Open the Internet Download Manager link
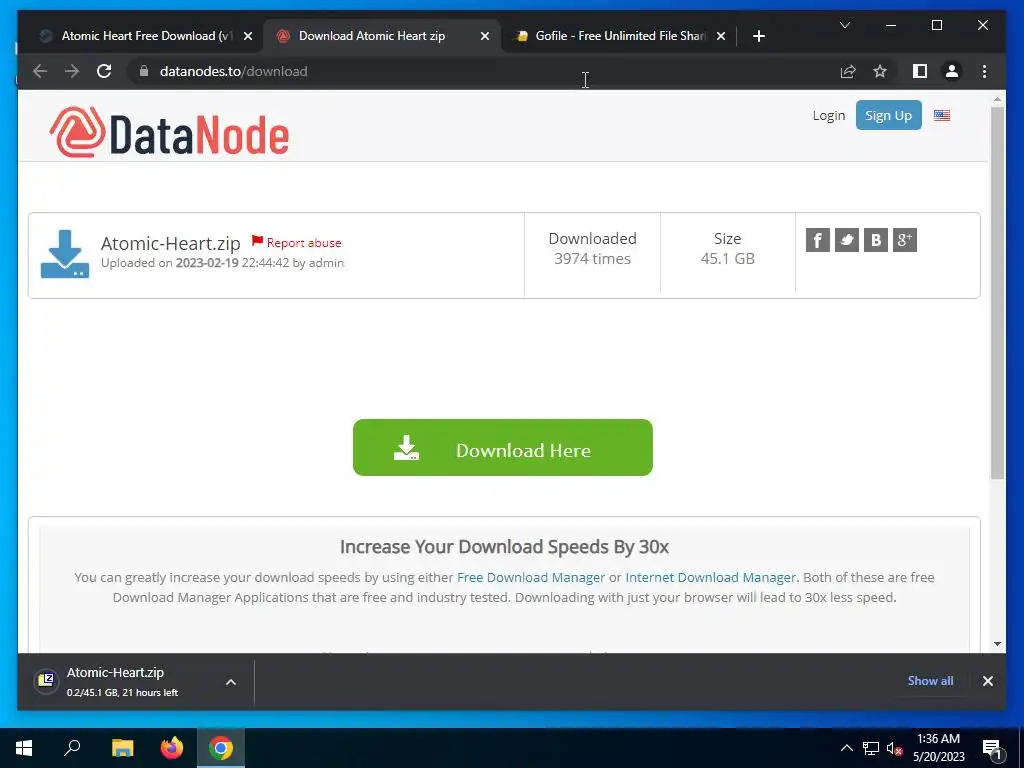The image size is (1024, 768). click(x=711, y=577)
